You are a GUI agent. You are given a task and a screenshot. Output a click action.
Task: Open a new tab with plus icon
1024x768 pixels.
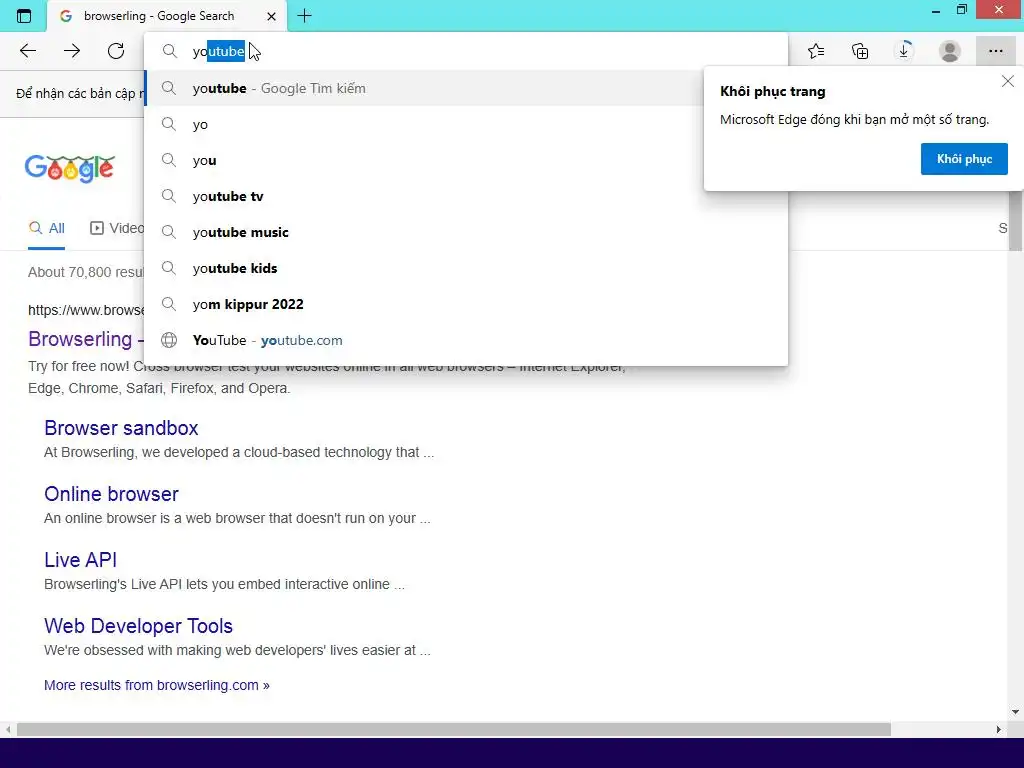pos(304,16)
